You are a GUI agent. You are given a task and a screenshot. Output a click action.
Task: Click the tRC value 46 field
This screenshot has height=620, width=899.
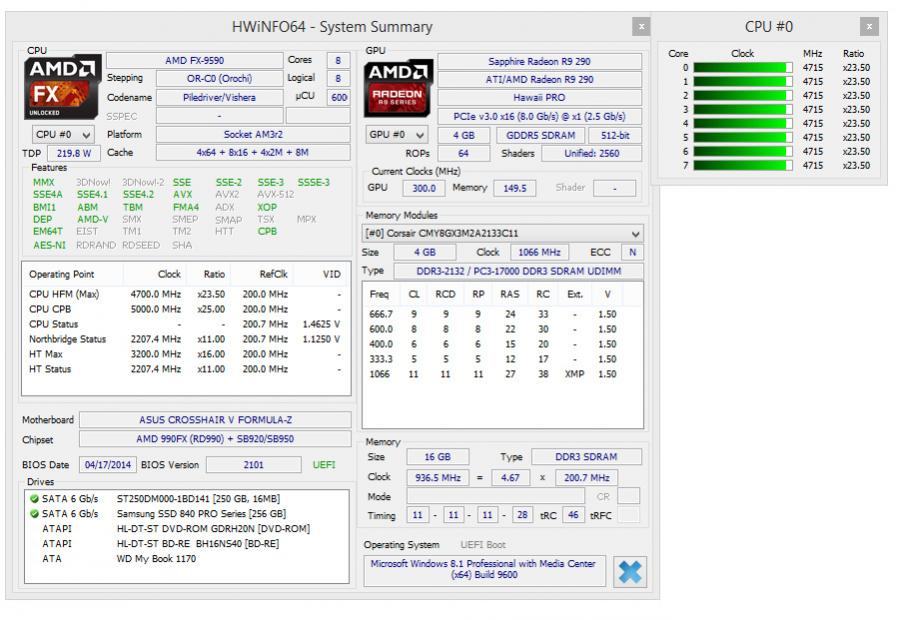tap(573, 515)
